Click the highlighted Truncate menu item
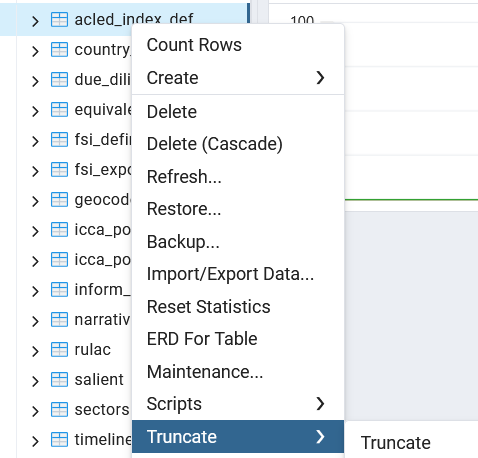 pos(238,437)
